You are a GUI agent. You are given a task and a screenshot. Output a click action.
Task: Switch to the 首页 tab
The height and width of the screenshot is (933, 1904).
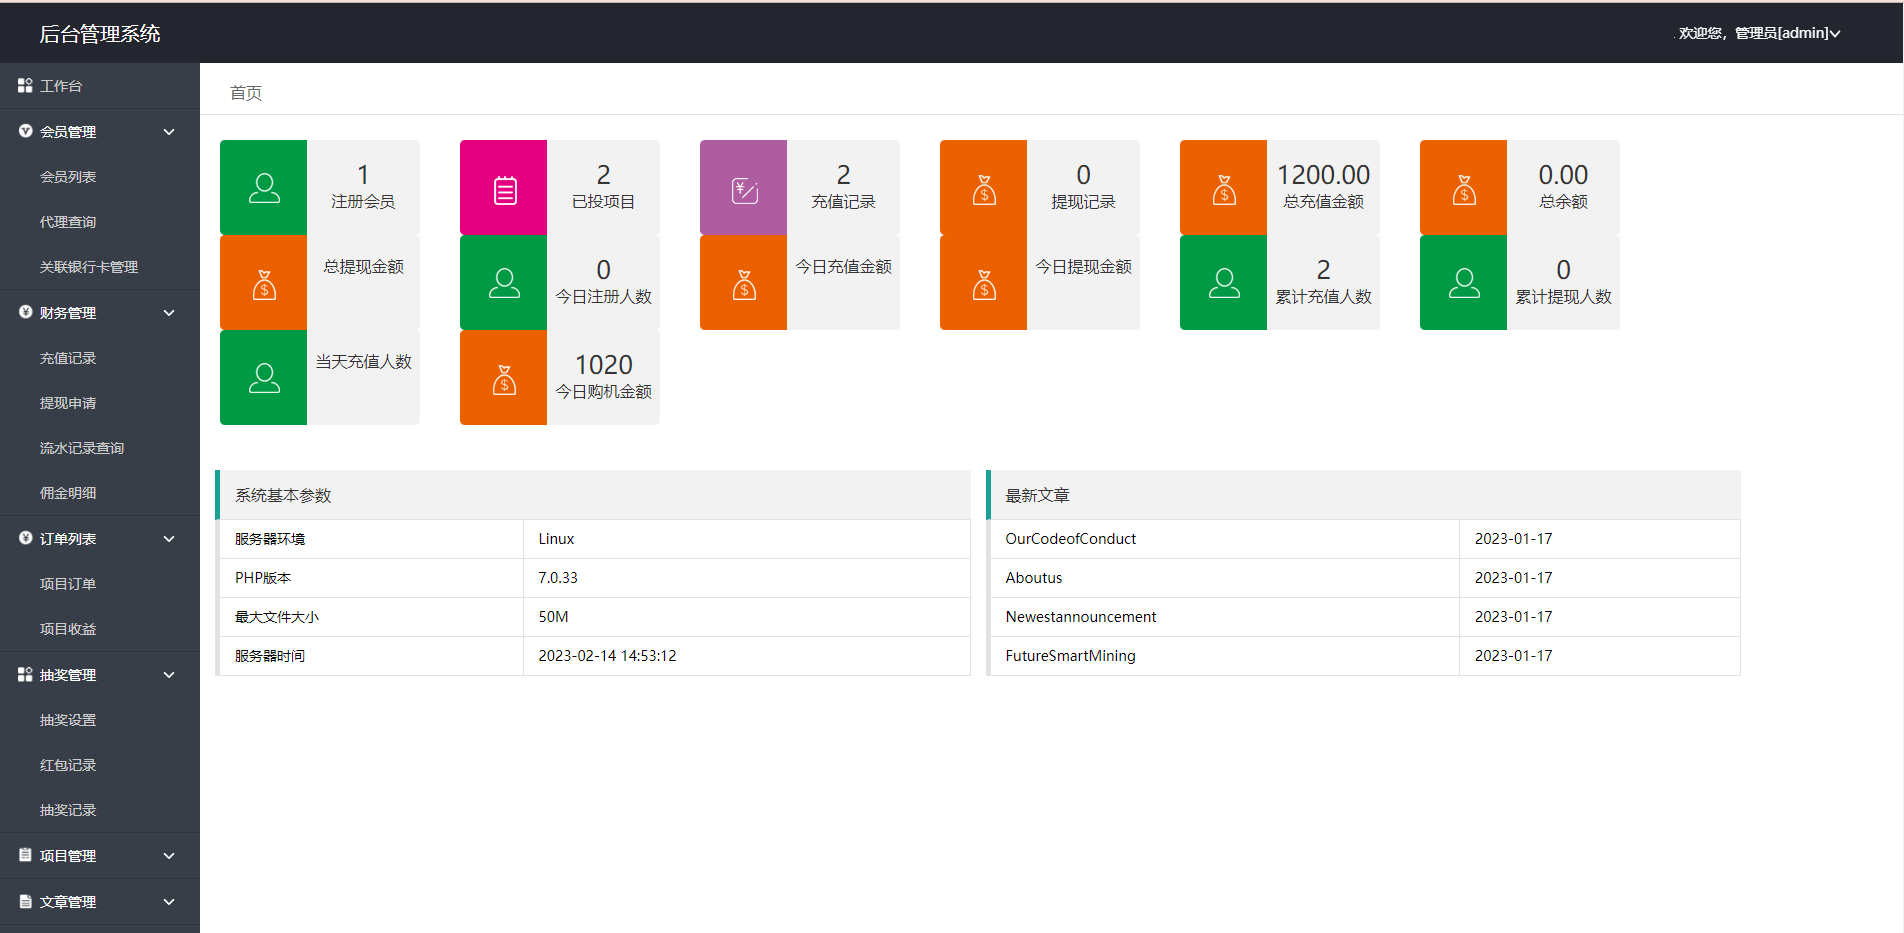coord(246,93)
